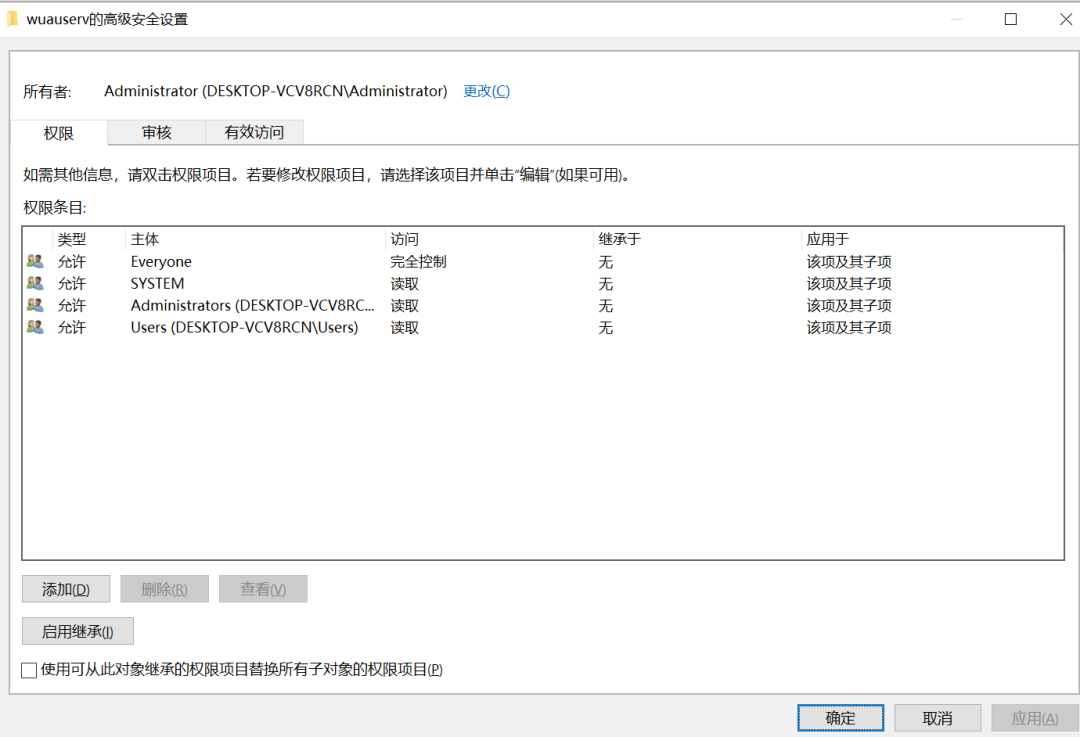Open the 有效访问 tab

tap(254, 132)
